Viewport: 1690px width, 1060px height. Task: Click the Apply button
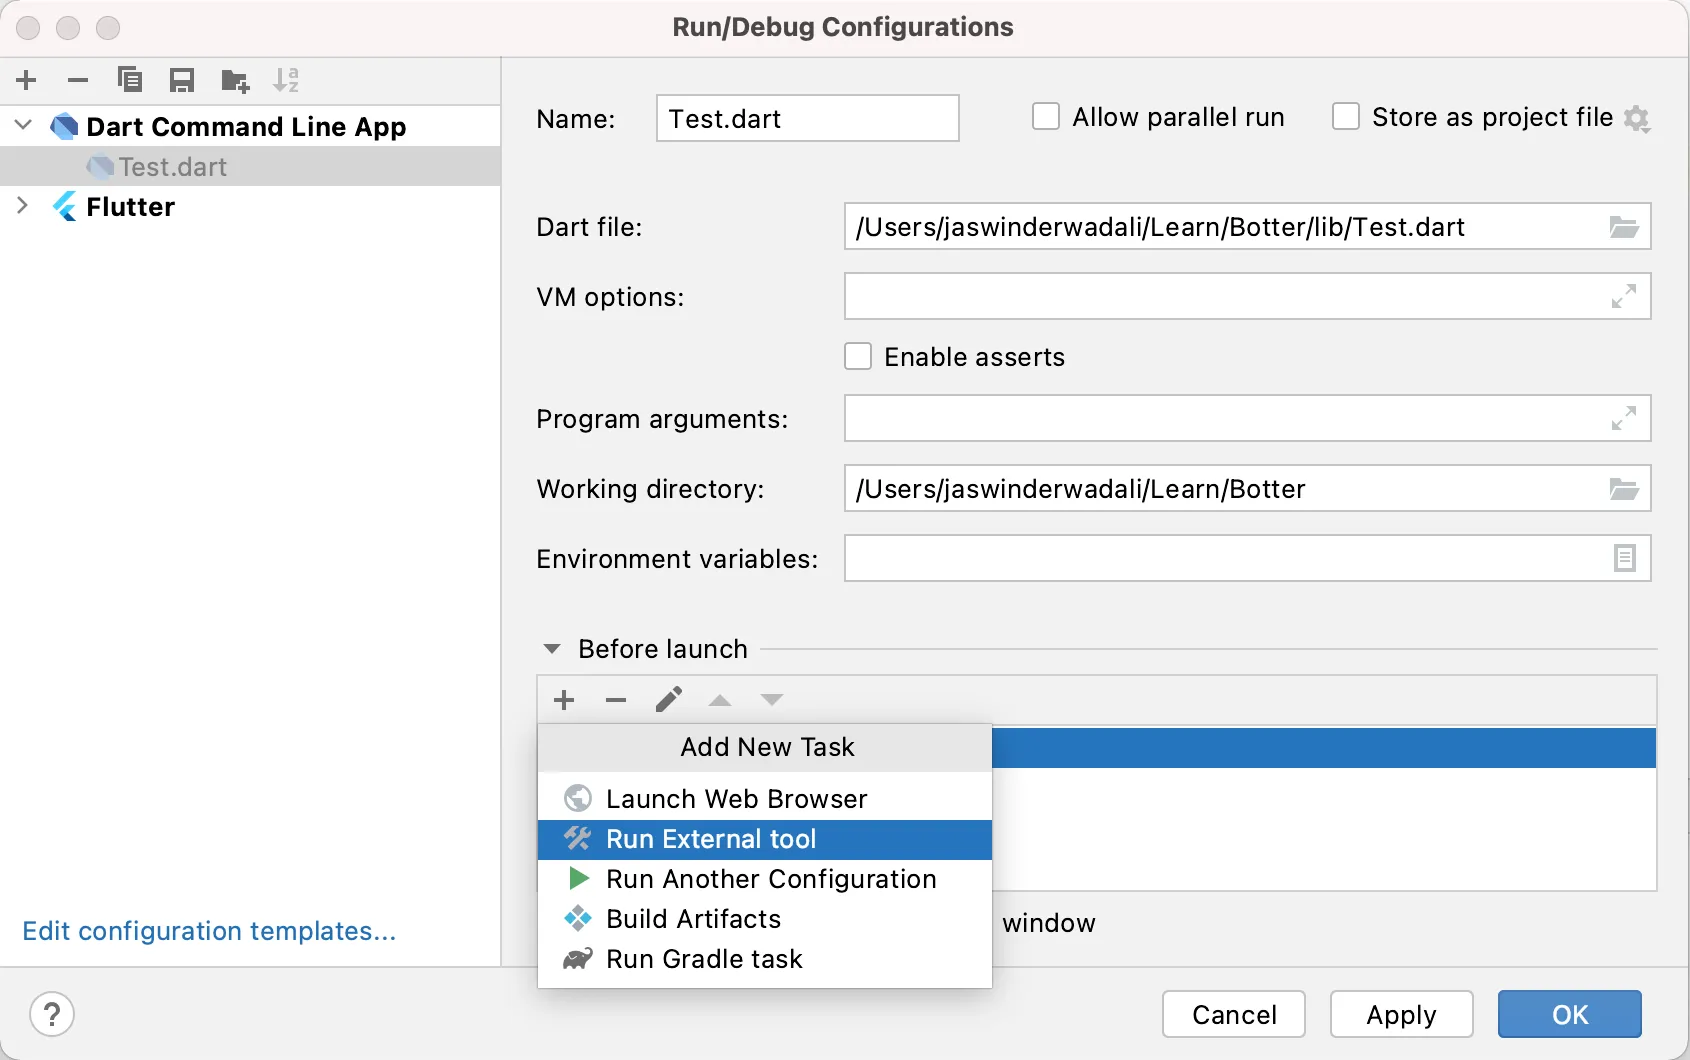pyautogui.click(x=1401, y=1015)
